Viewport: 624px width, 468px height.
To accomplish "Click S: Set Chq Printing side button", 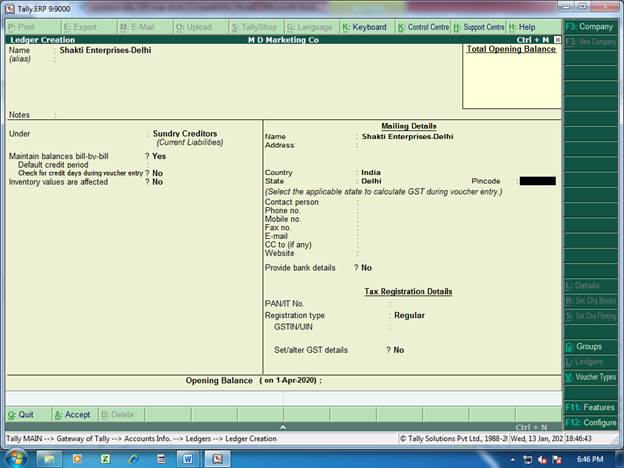I will [x=591, y=316].
